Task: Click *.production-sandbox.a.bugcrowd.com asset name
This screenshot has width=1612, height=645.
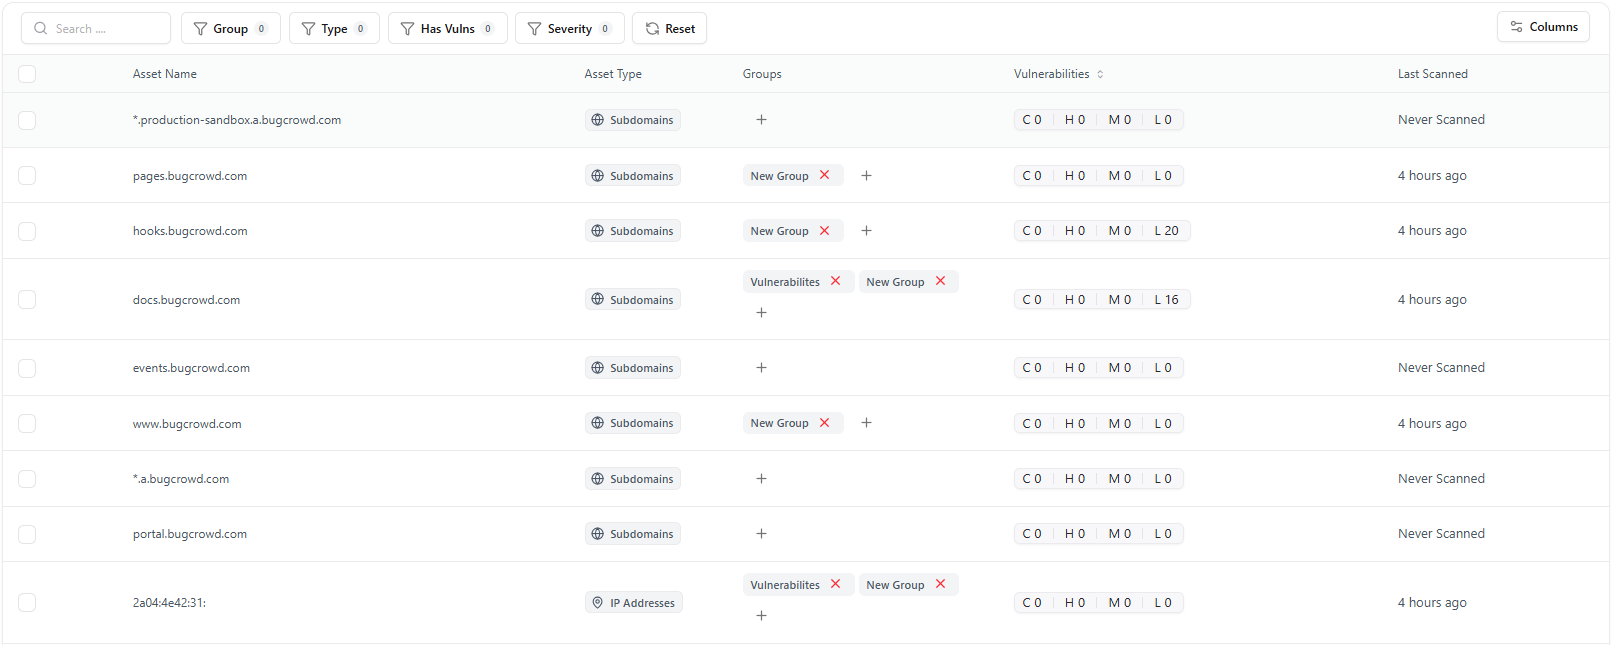Action: 237,120
